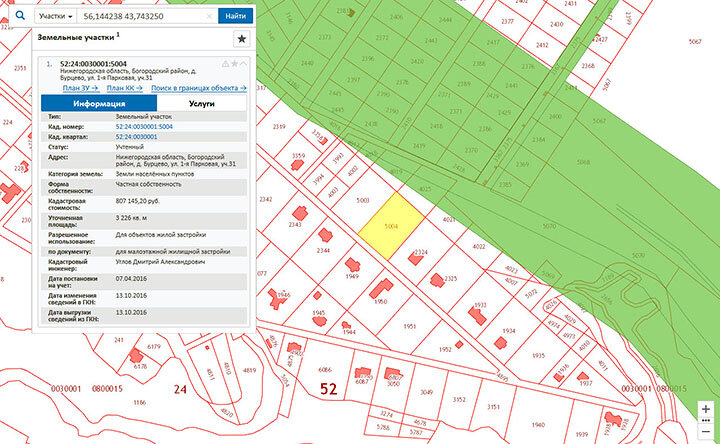The height and width of the screenshot is (444, 720).
Task: Open cadastral number link 52:24:0030001:5004
Action: (x=144, y=127)
